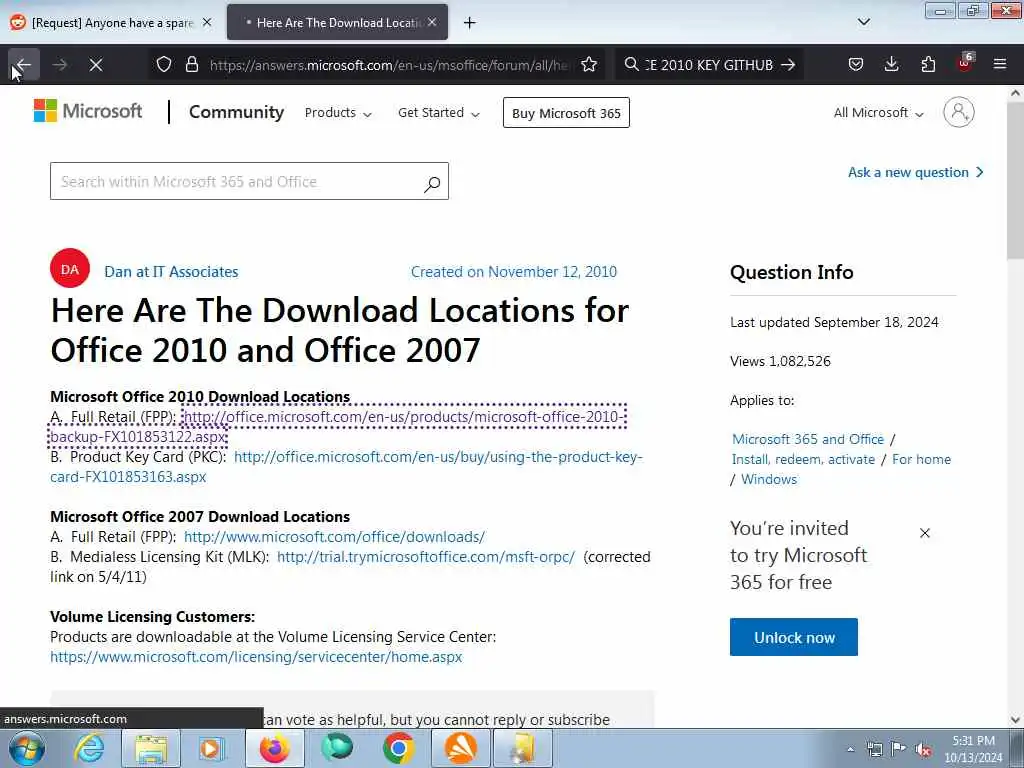1024x768 pixels.
Task: Click Ask a new question link
Action: 916,172
